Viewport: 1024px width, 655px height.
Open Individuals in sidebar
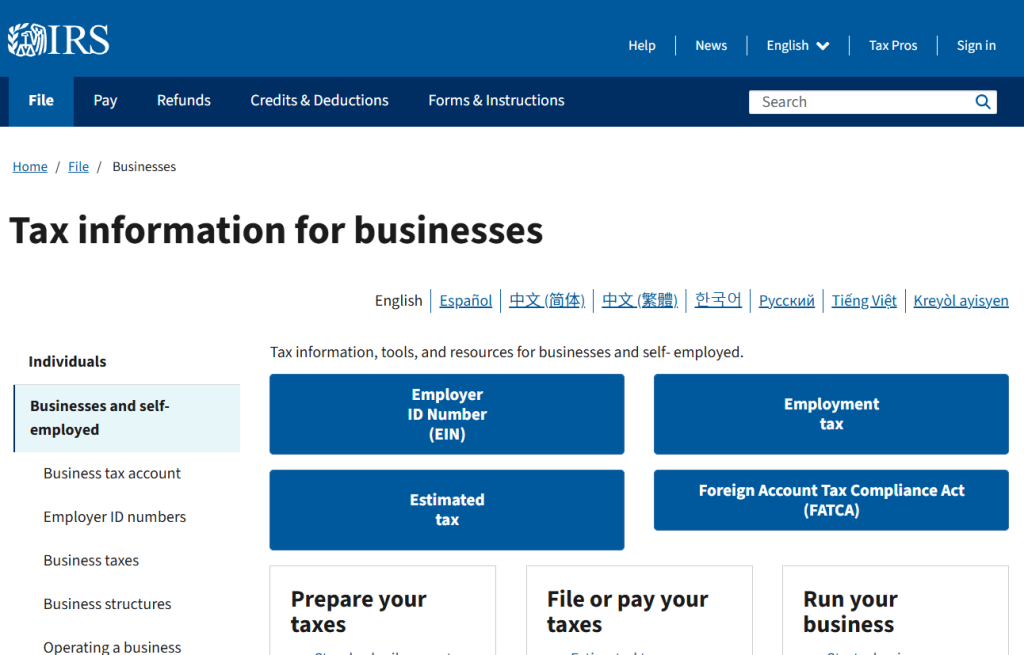pyautogui.click(x=67, y=362)
